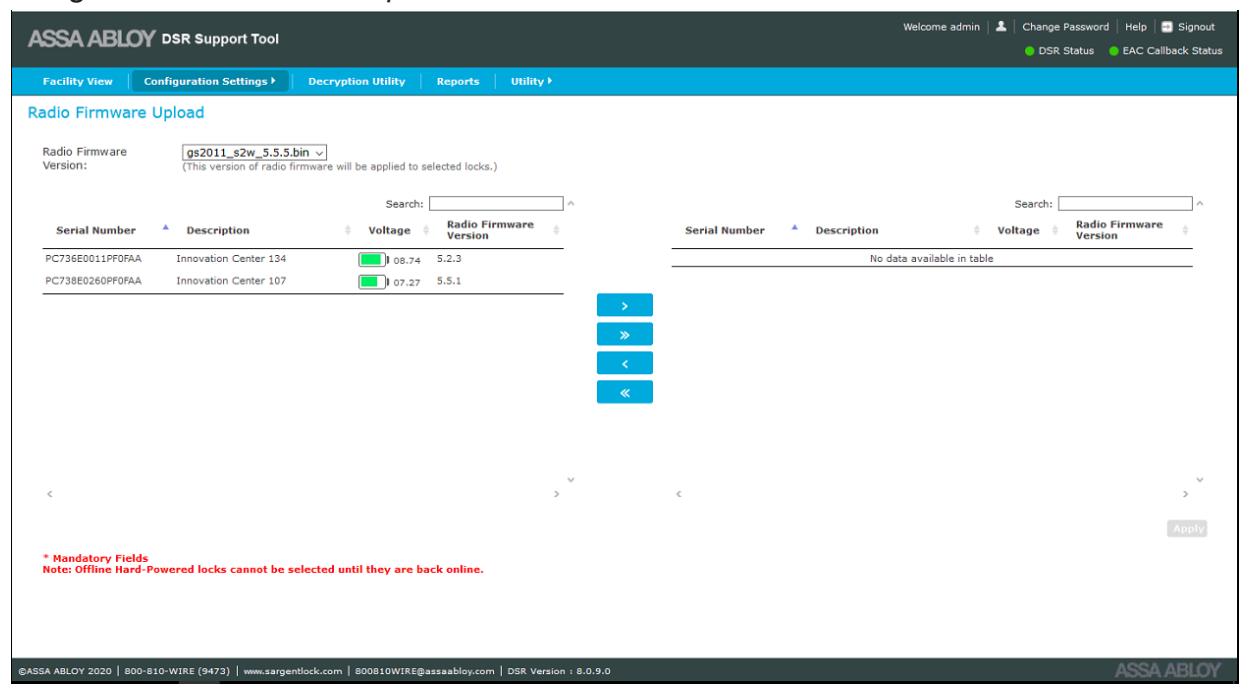Click left table horizontal scroll-left arrow
The width and height of the screenshot is (1249, 697).
51,495
